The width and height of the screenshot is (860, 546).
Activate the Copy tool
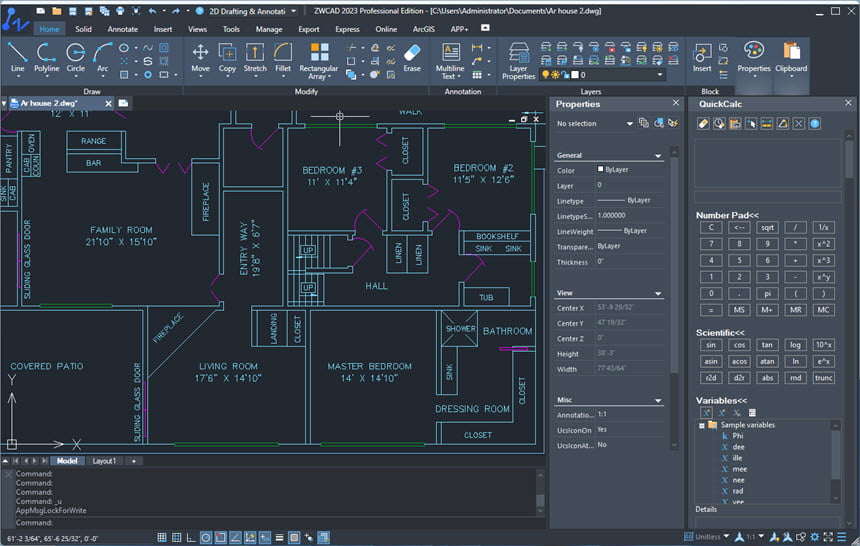point(227,58)
